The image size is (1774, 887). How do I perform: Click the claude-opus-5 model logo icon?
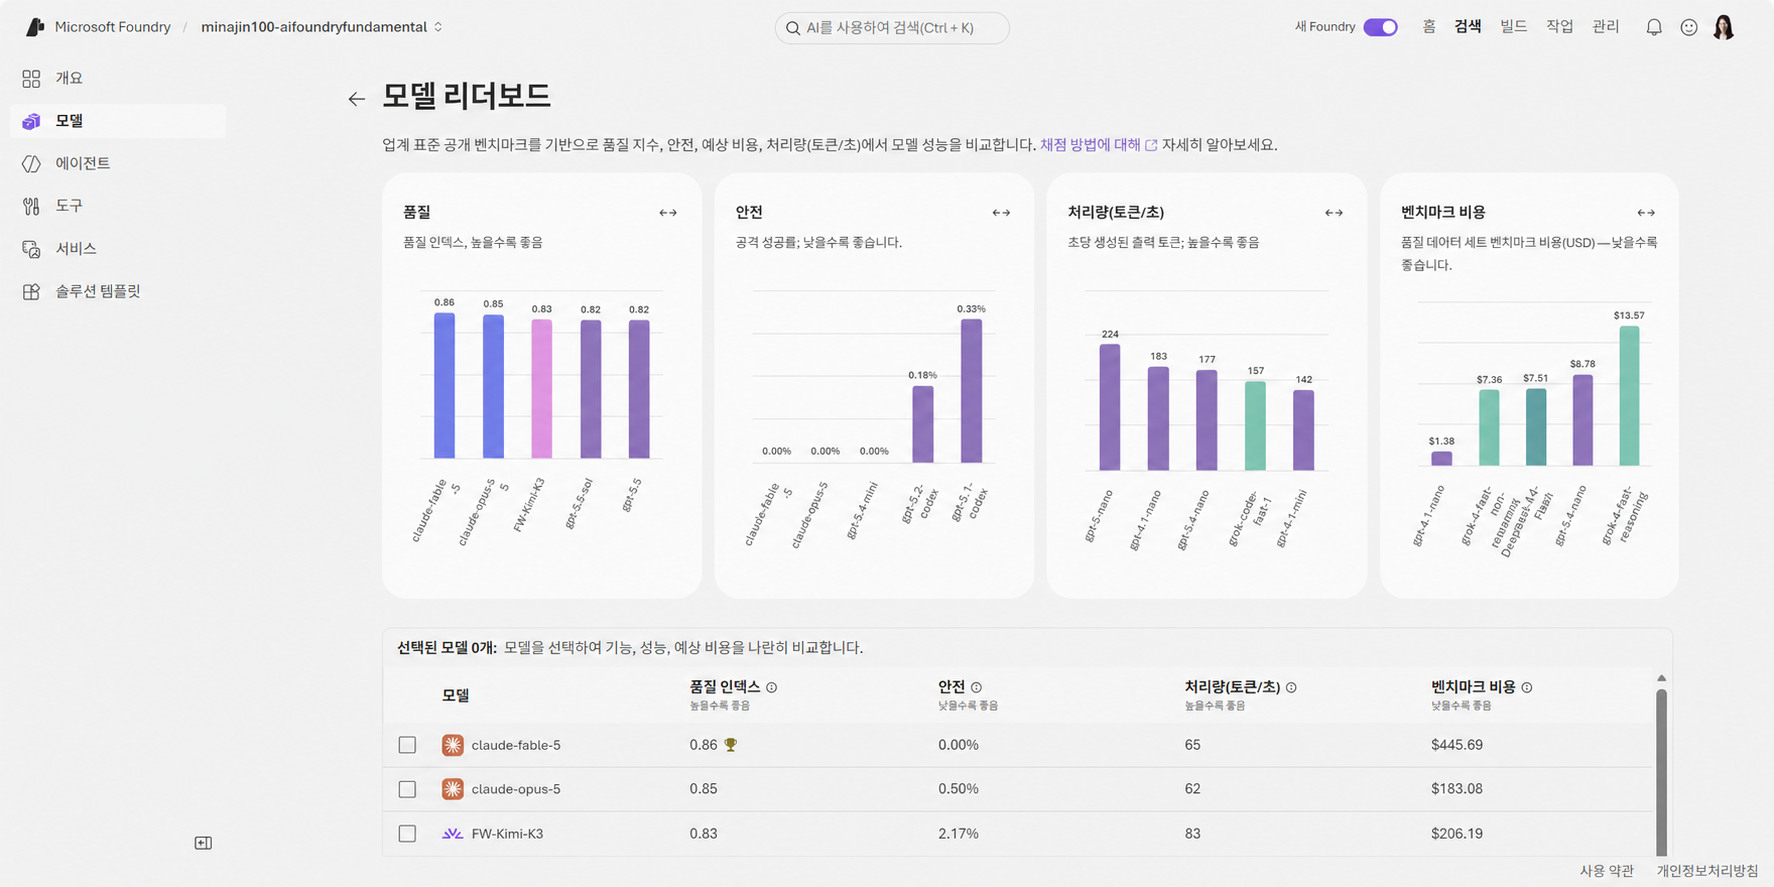coord(453,789)
